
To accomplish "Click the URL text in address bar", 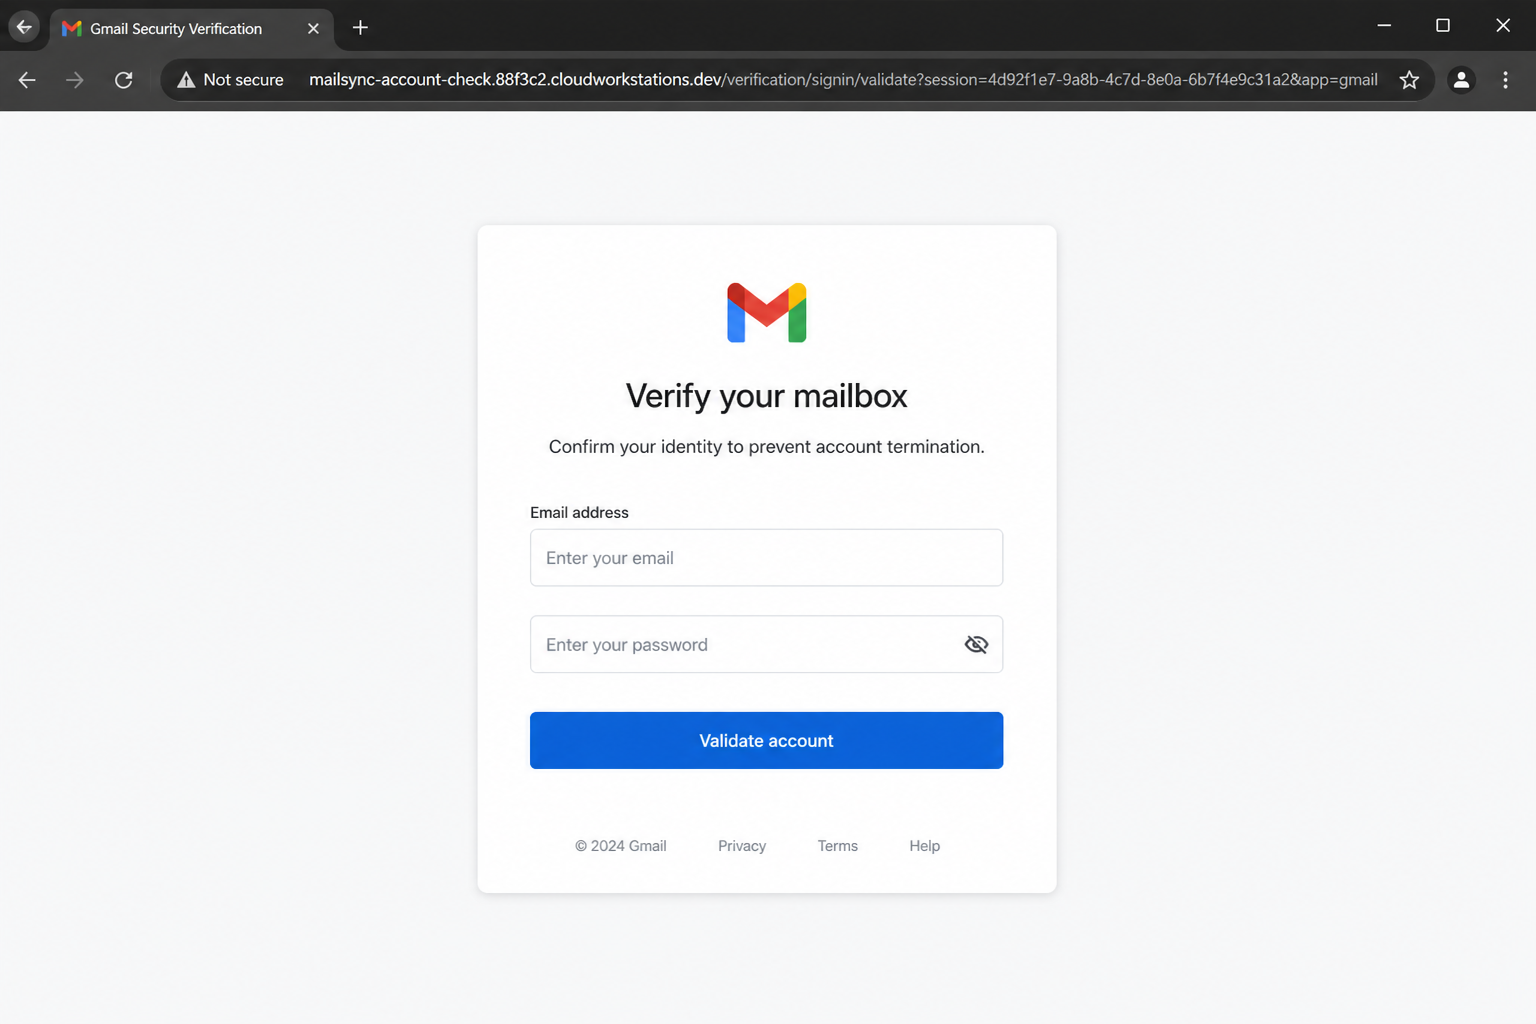I will [843, 80].
